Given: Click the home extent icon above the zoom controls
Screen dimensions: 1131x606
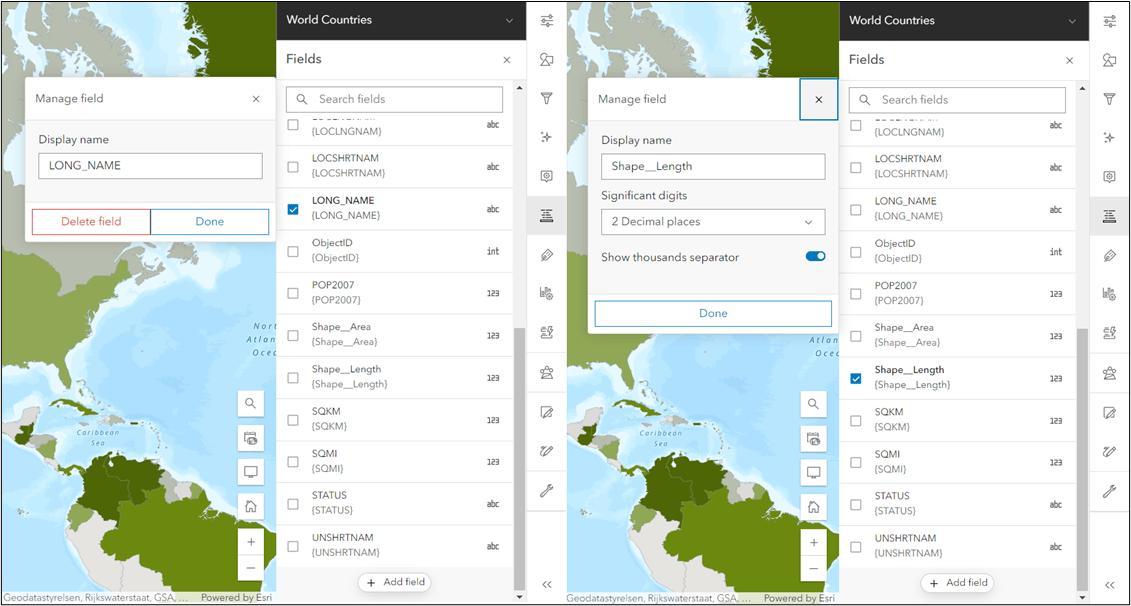Looking at the screenshot, I should point(251,507).
